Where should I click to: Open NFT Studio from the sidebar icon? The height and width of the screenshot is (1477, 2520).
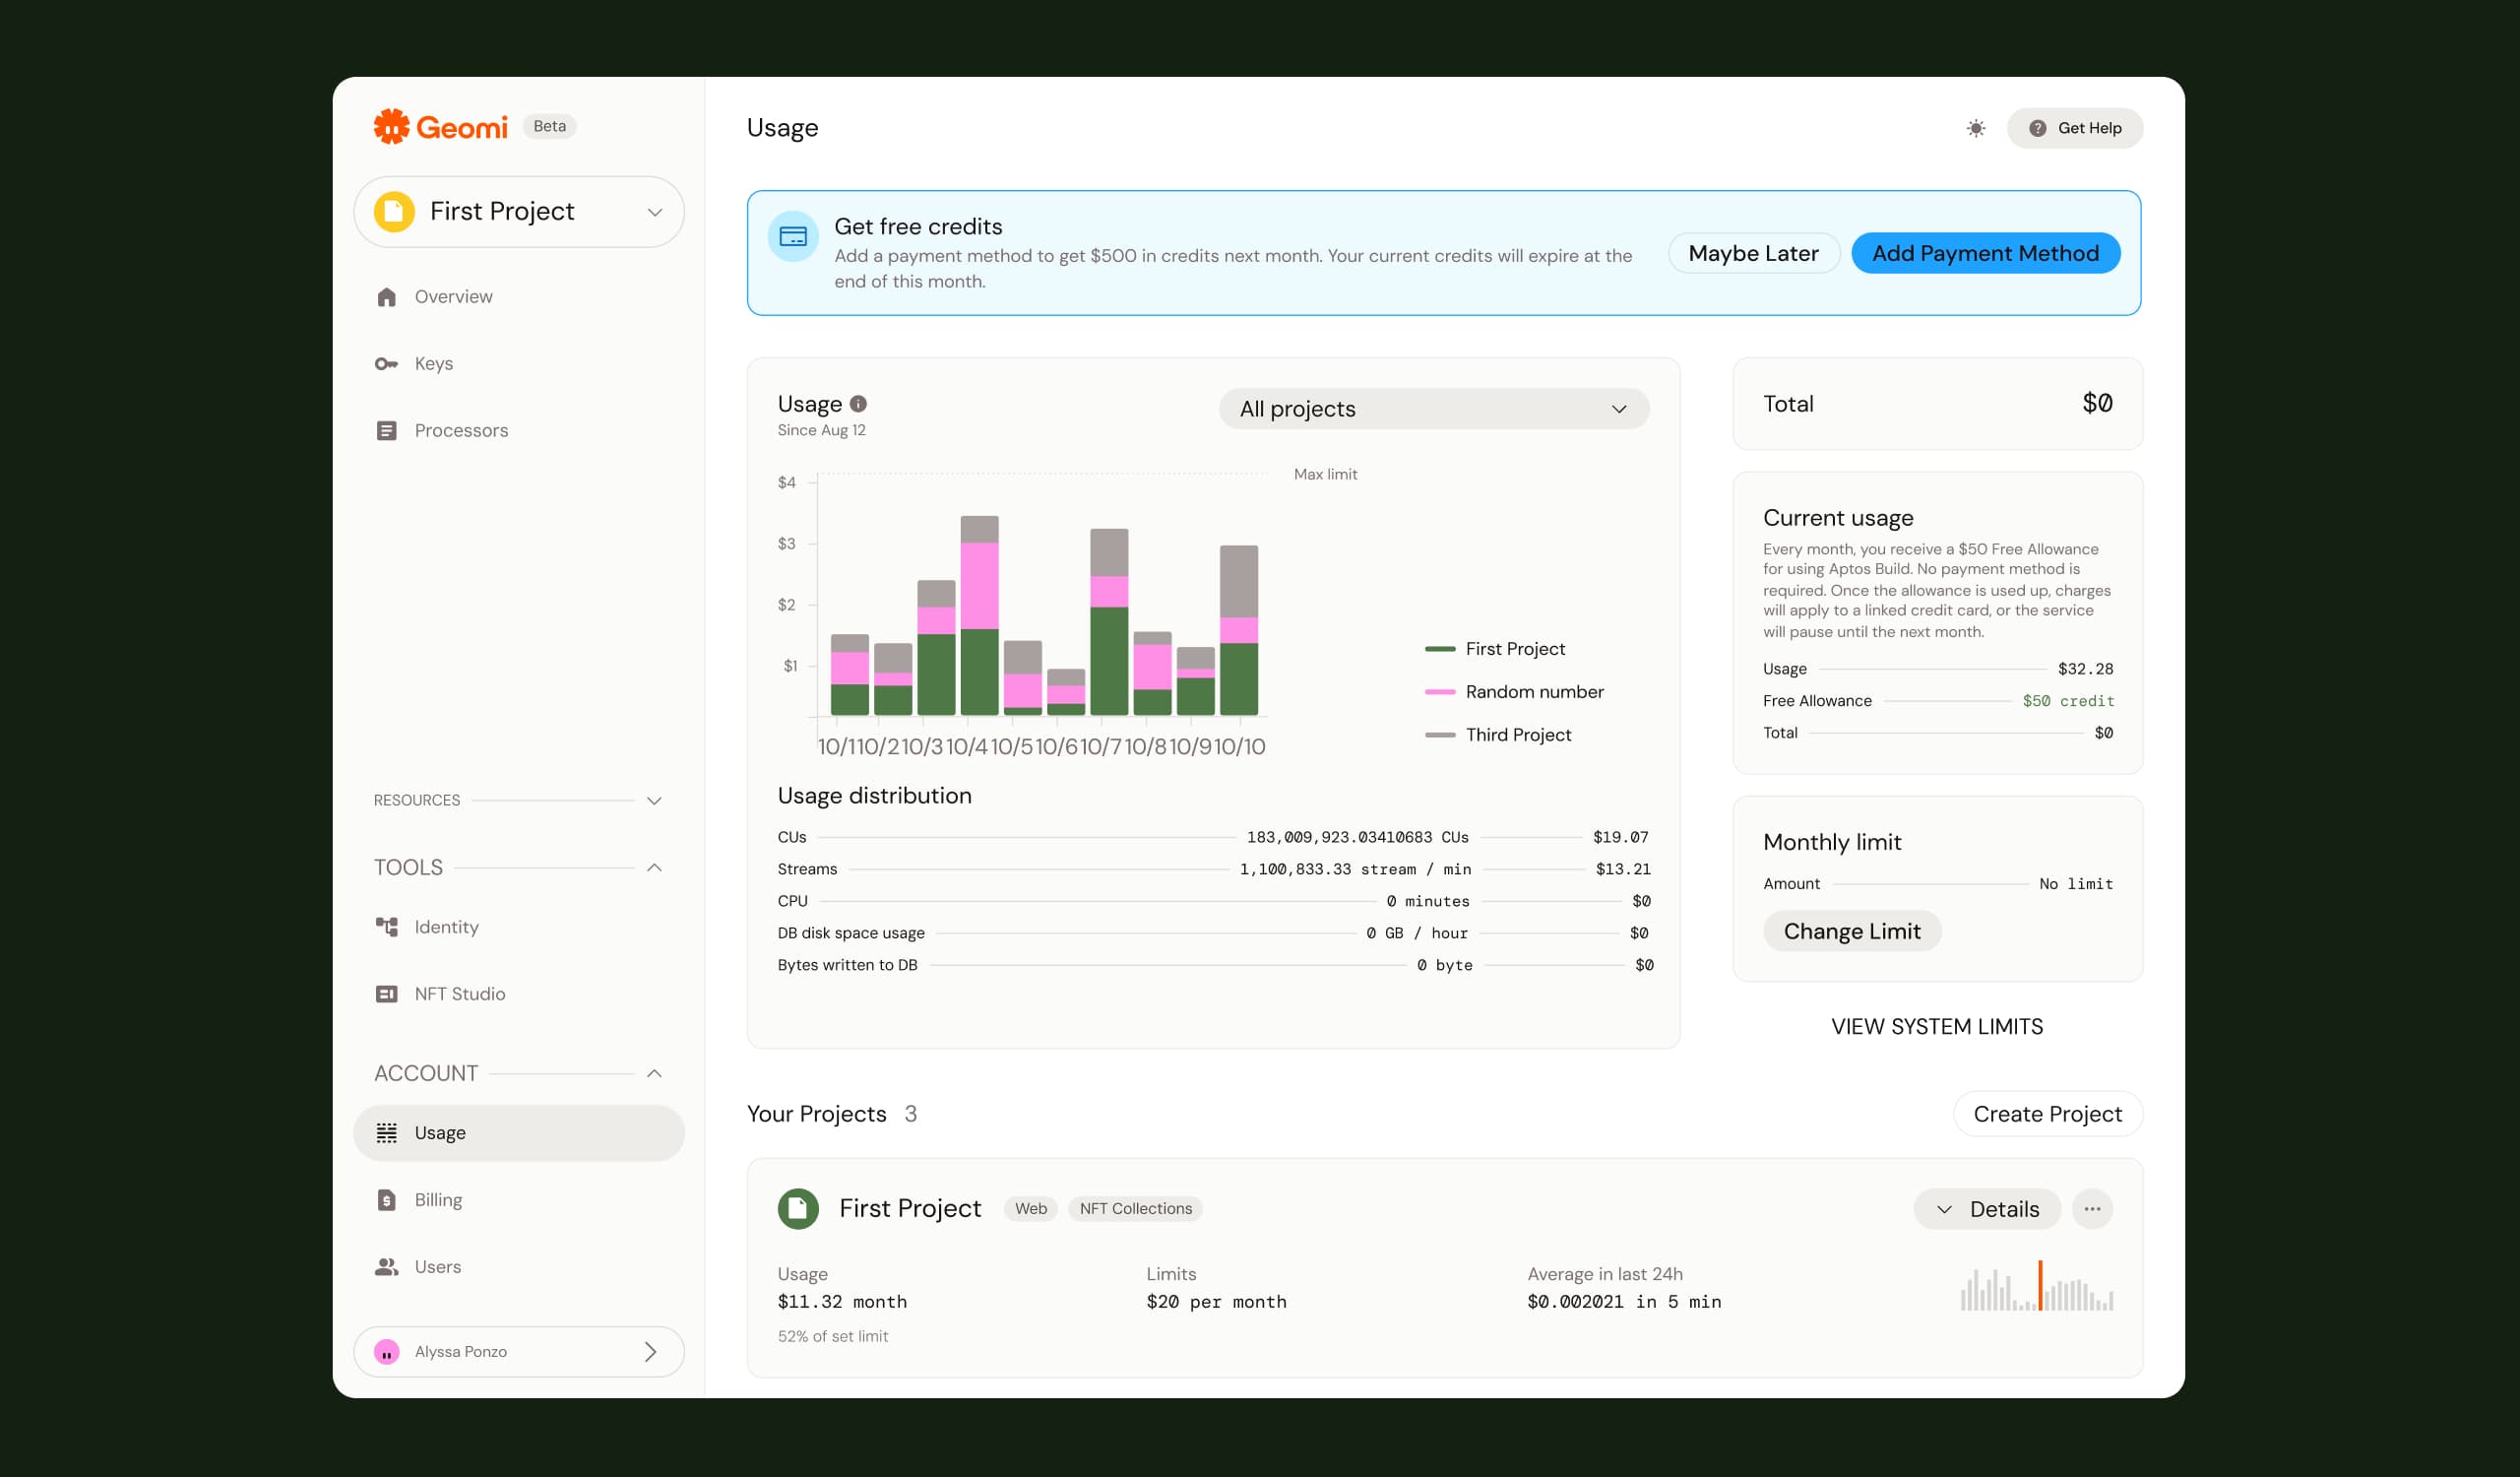click(x=387, y=993)
